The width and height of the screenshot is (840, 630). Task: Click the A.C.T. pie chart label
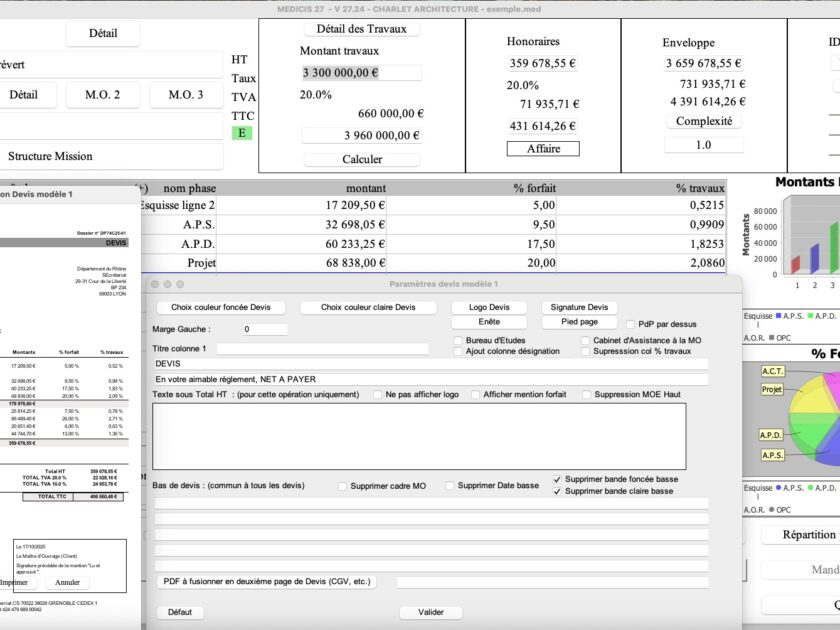click(772, 371)
